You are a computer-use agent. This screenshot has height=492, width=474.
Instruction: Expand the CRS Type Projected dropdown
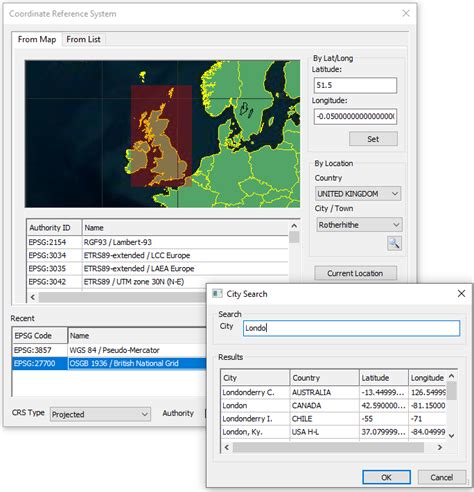(100, 414)
